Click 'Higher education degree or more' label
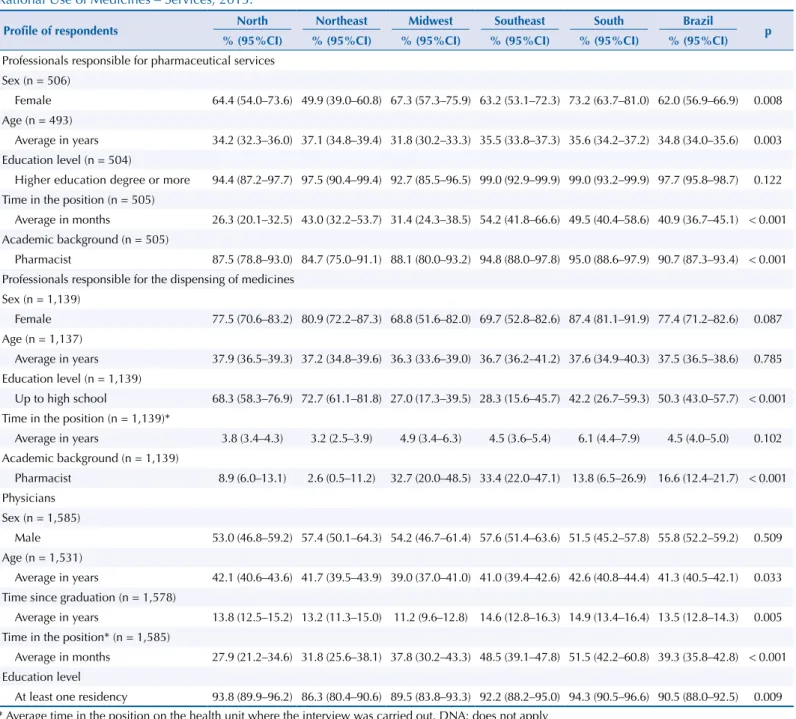 click(102, 180)
